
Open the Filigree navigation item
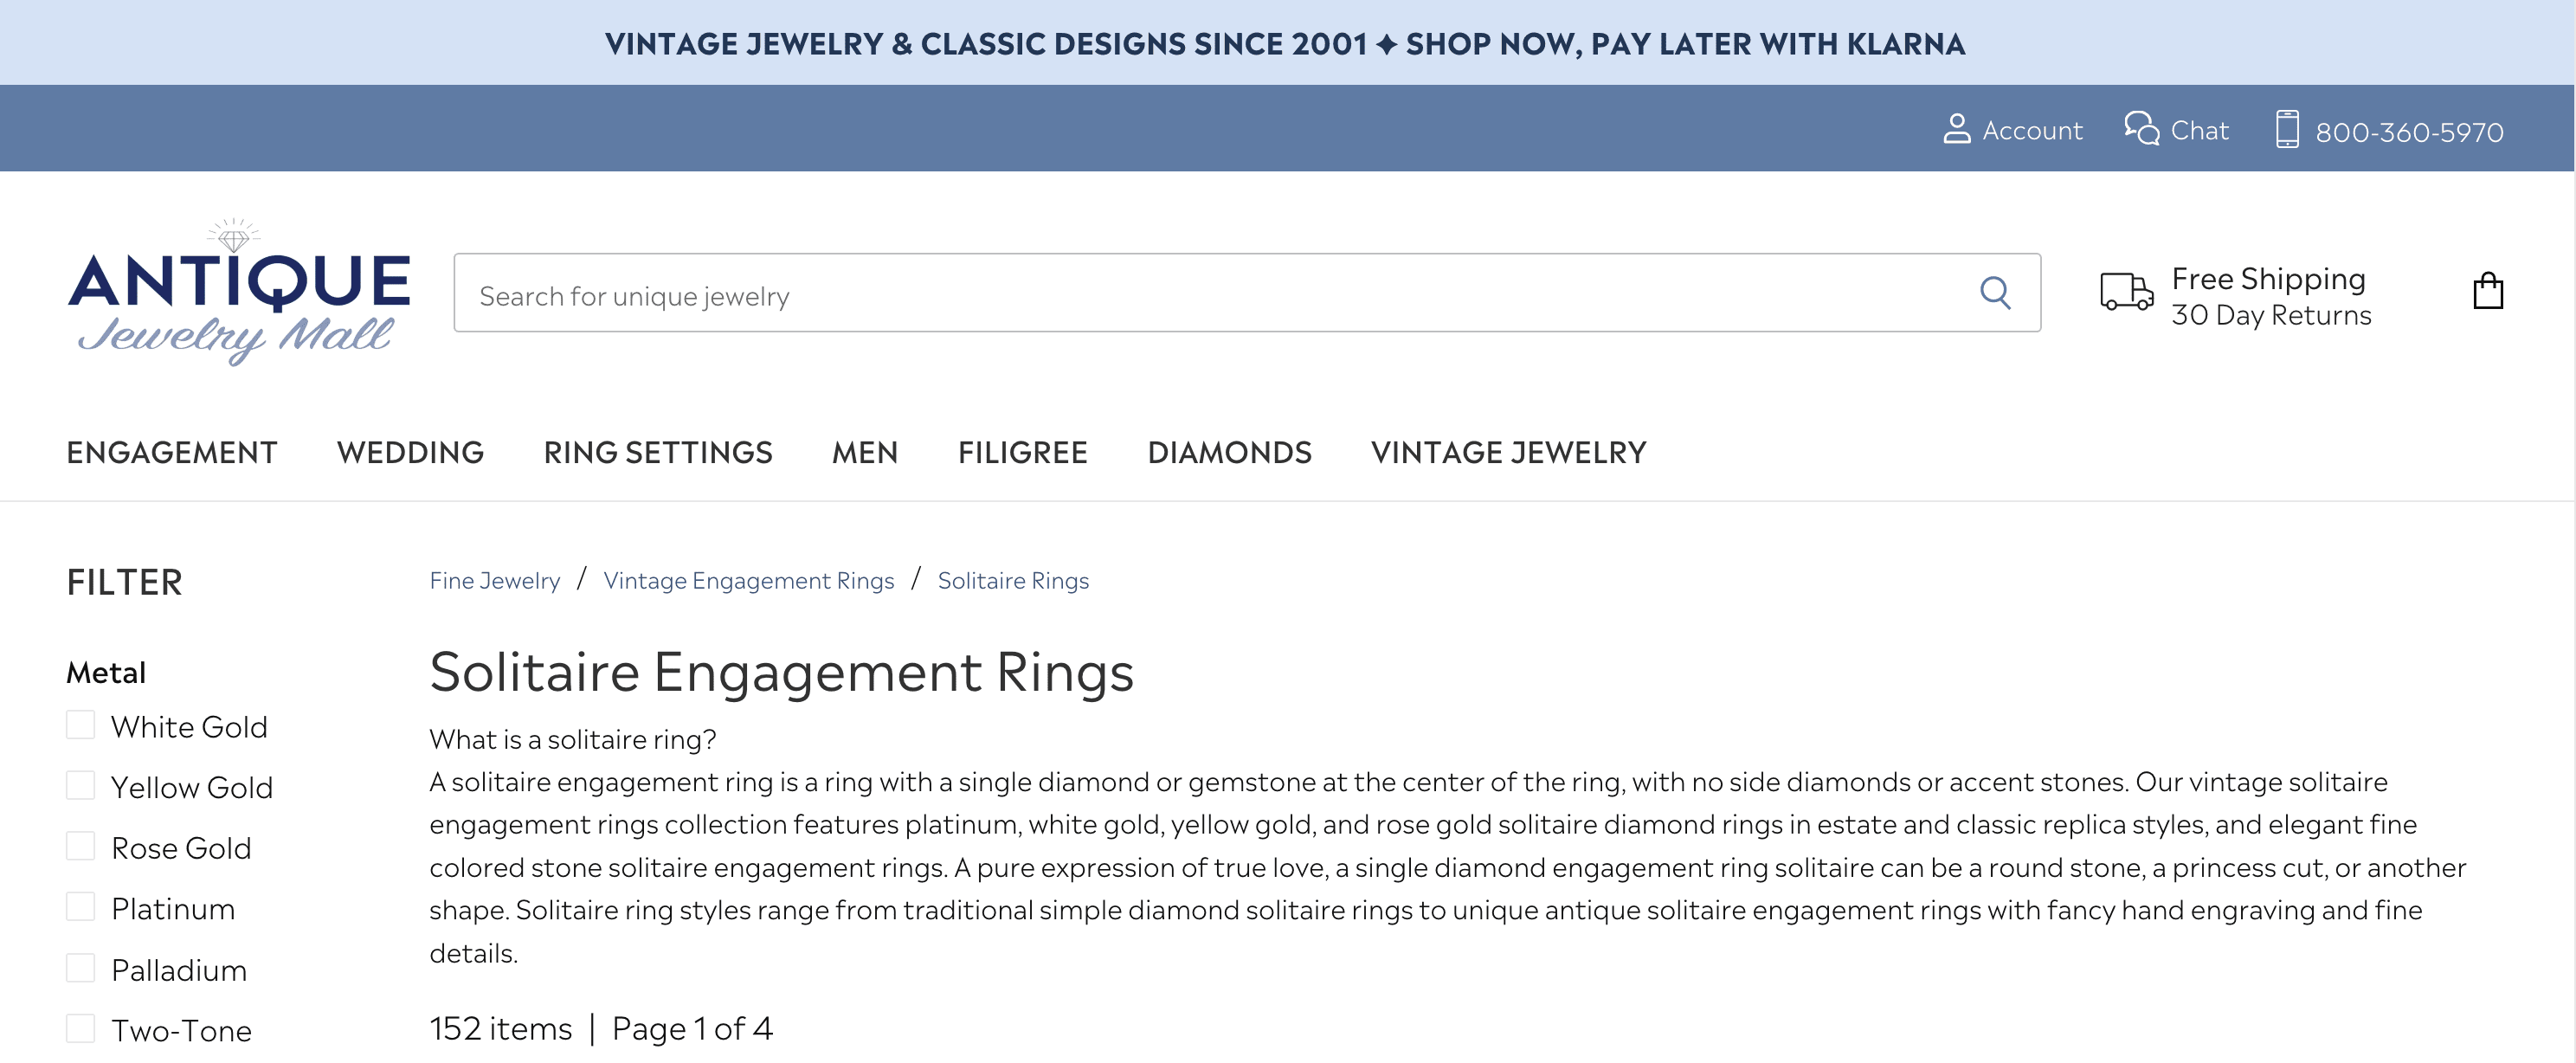[1022, 452]
